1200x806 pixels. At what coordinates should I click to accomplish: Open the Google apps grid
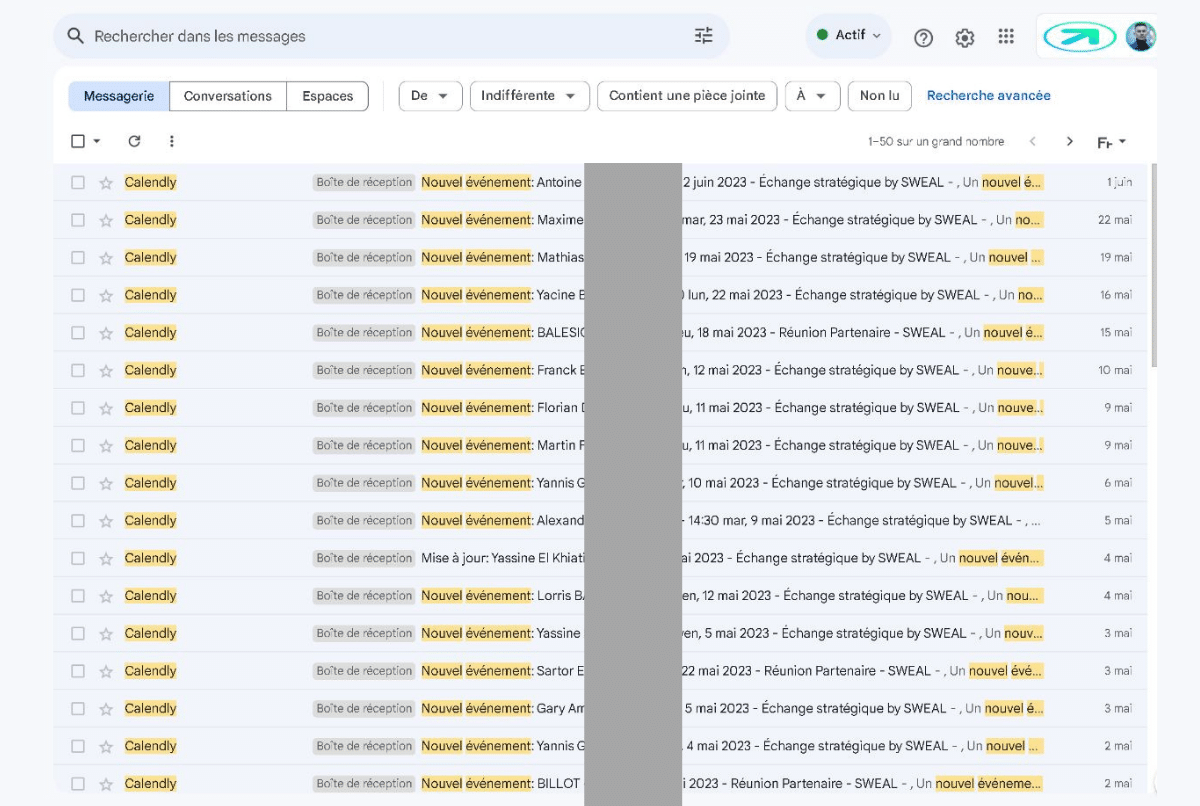pyautogui.click(x=1006, y=37)
